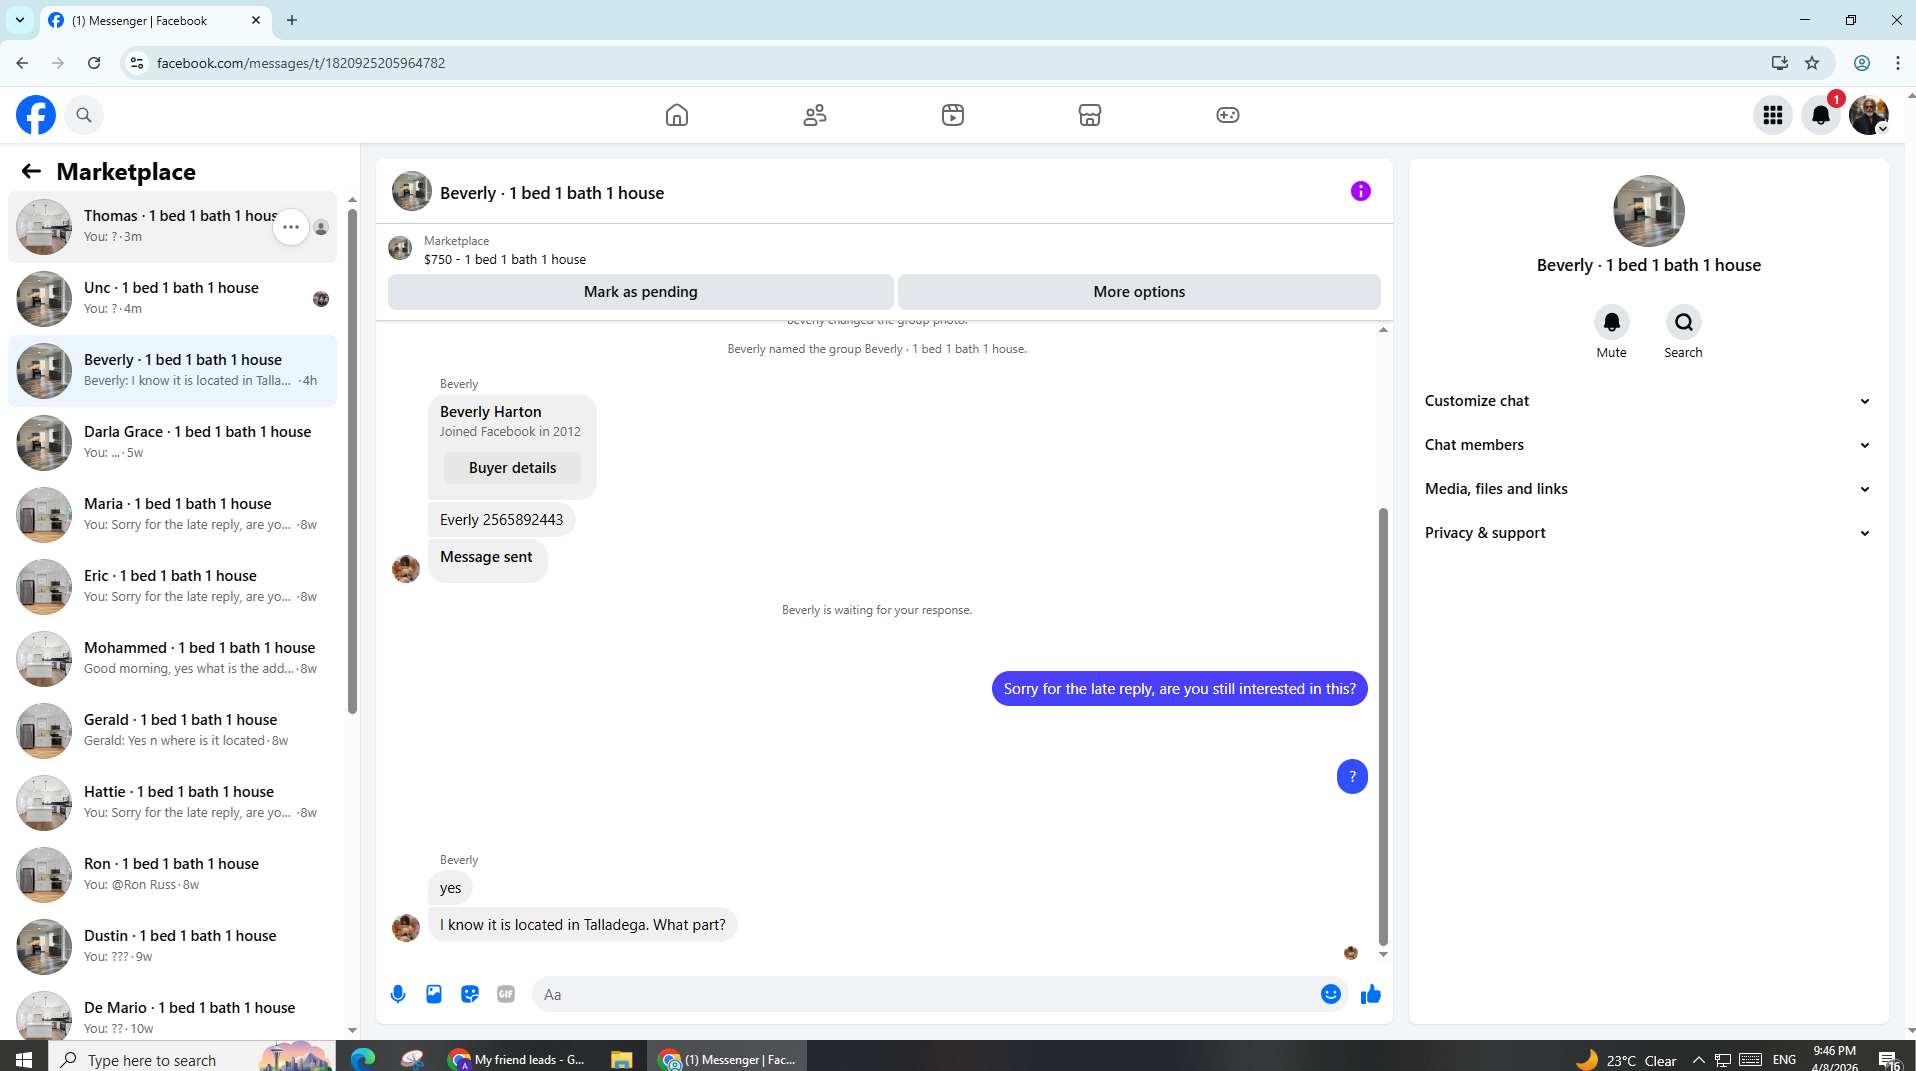Click the install app icon in address bar
Screen dimensions: 1916x1071
pos(1779,63)
